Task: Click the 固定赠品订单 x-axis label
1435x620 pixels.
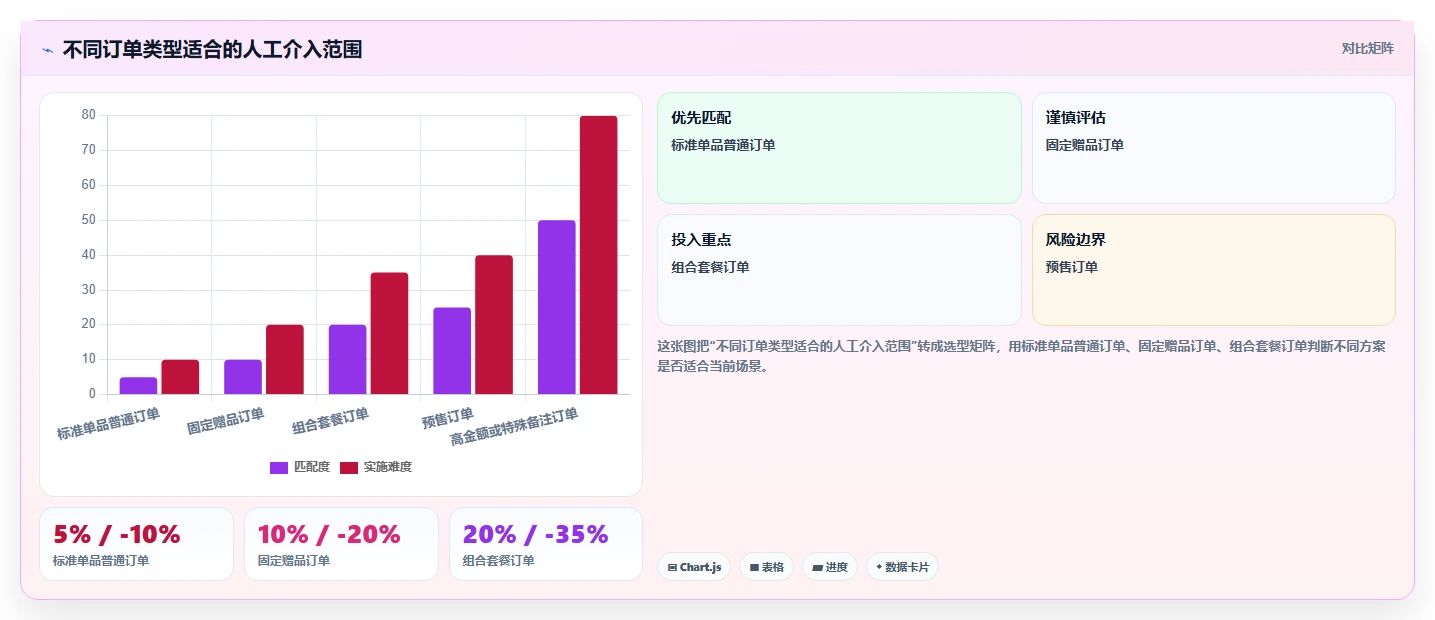Action: (226, 421)
